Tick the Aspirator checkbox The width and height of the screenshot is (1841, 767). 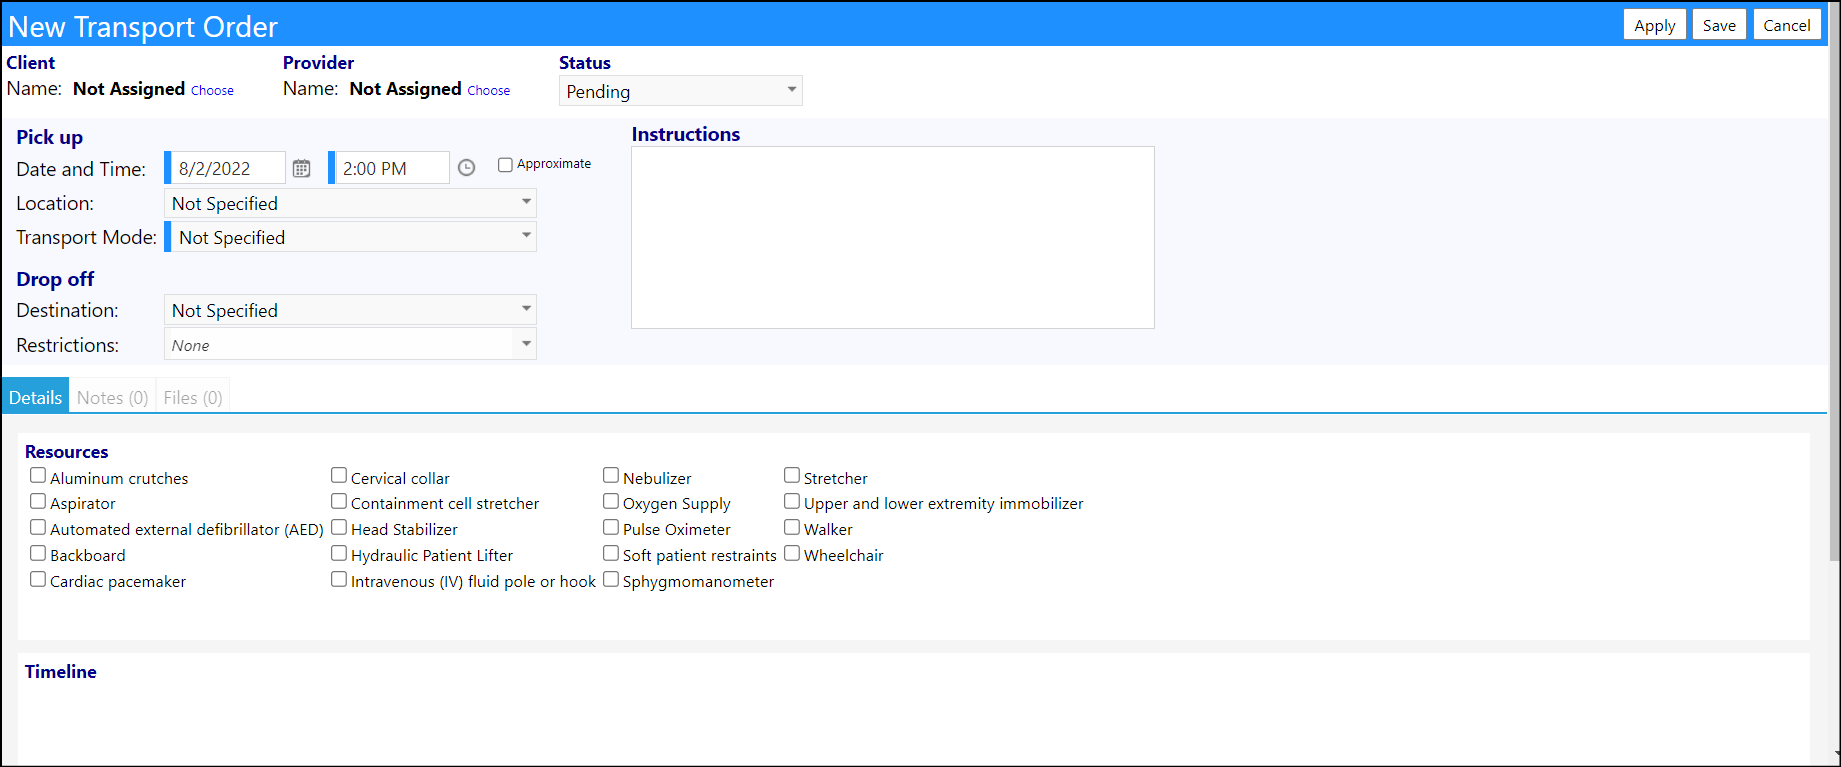tap(38, 501)
